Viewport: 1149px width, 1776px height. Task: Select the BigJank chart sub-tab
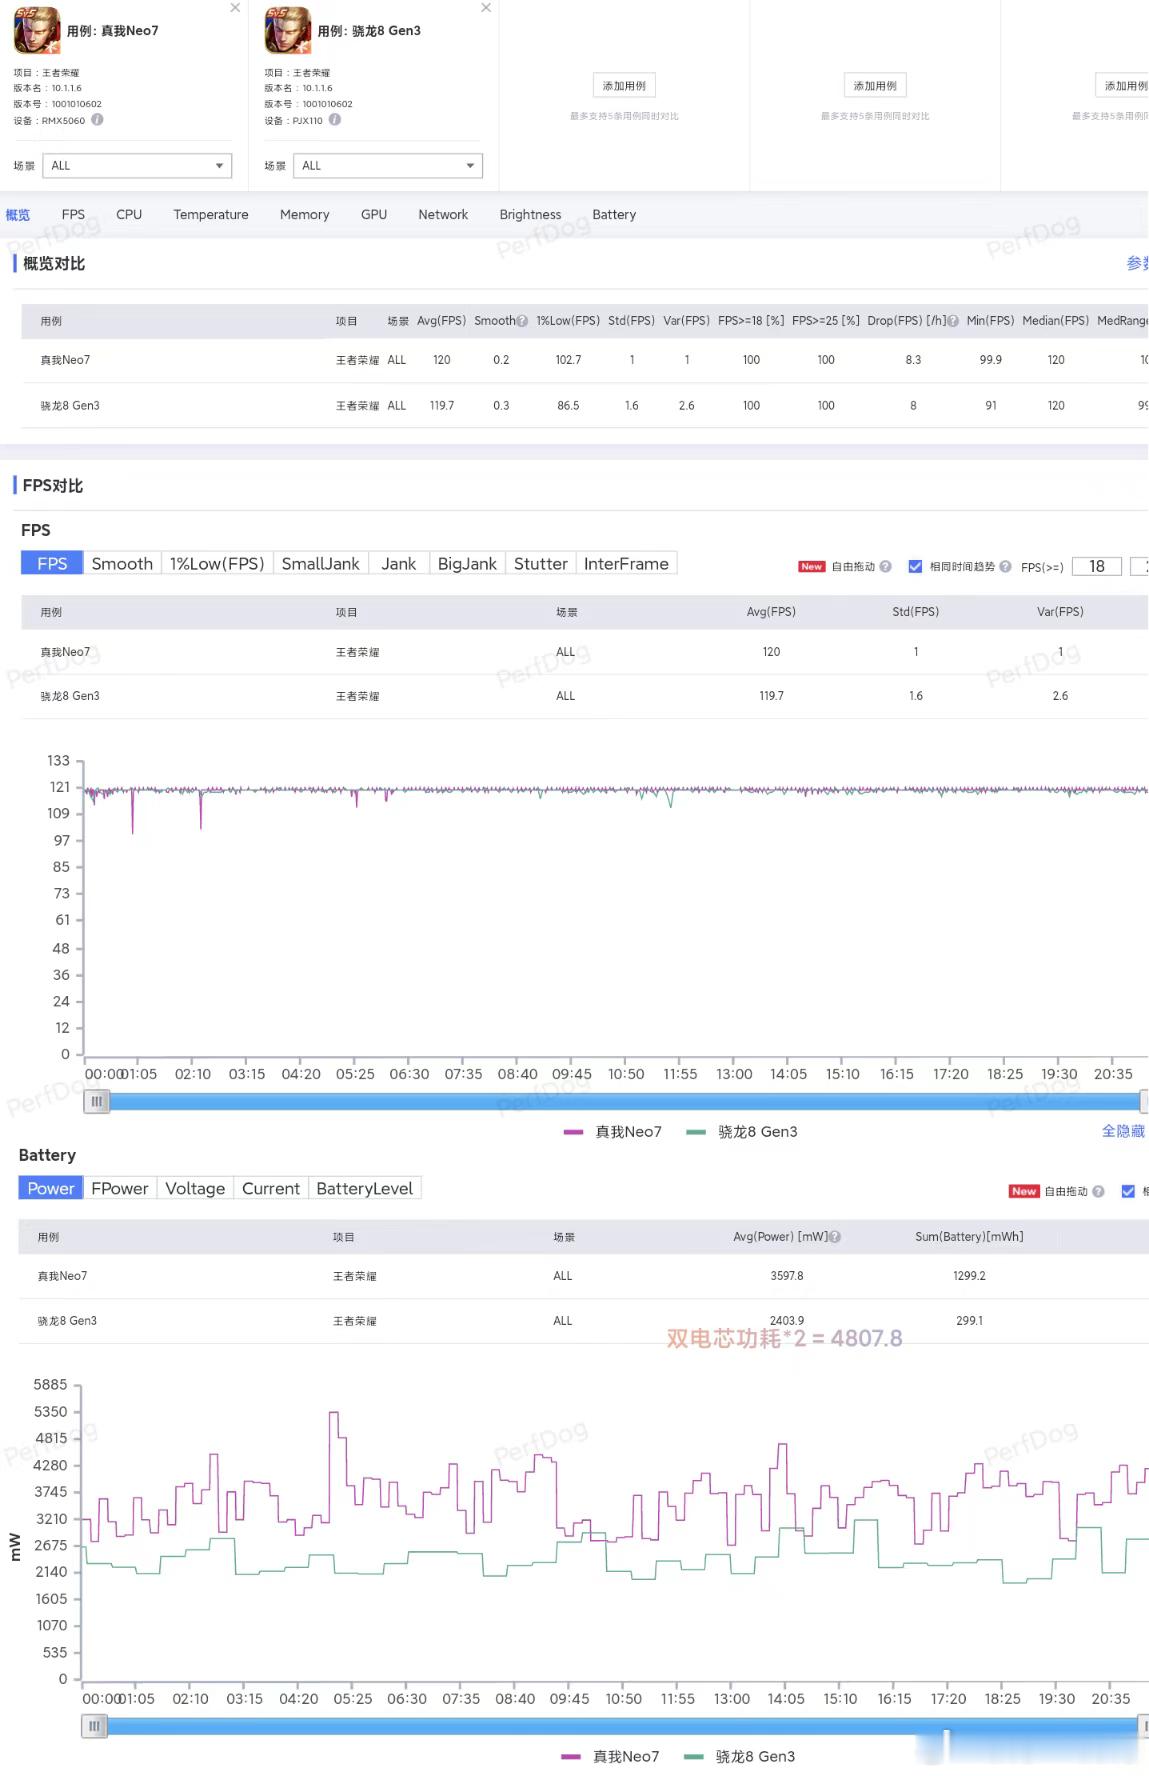click(467, 564)
